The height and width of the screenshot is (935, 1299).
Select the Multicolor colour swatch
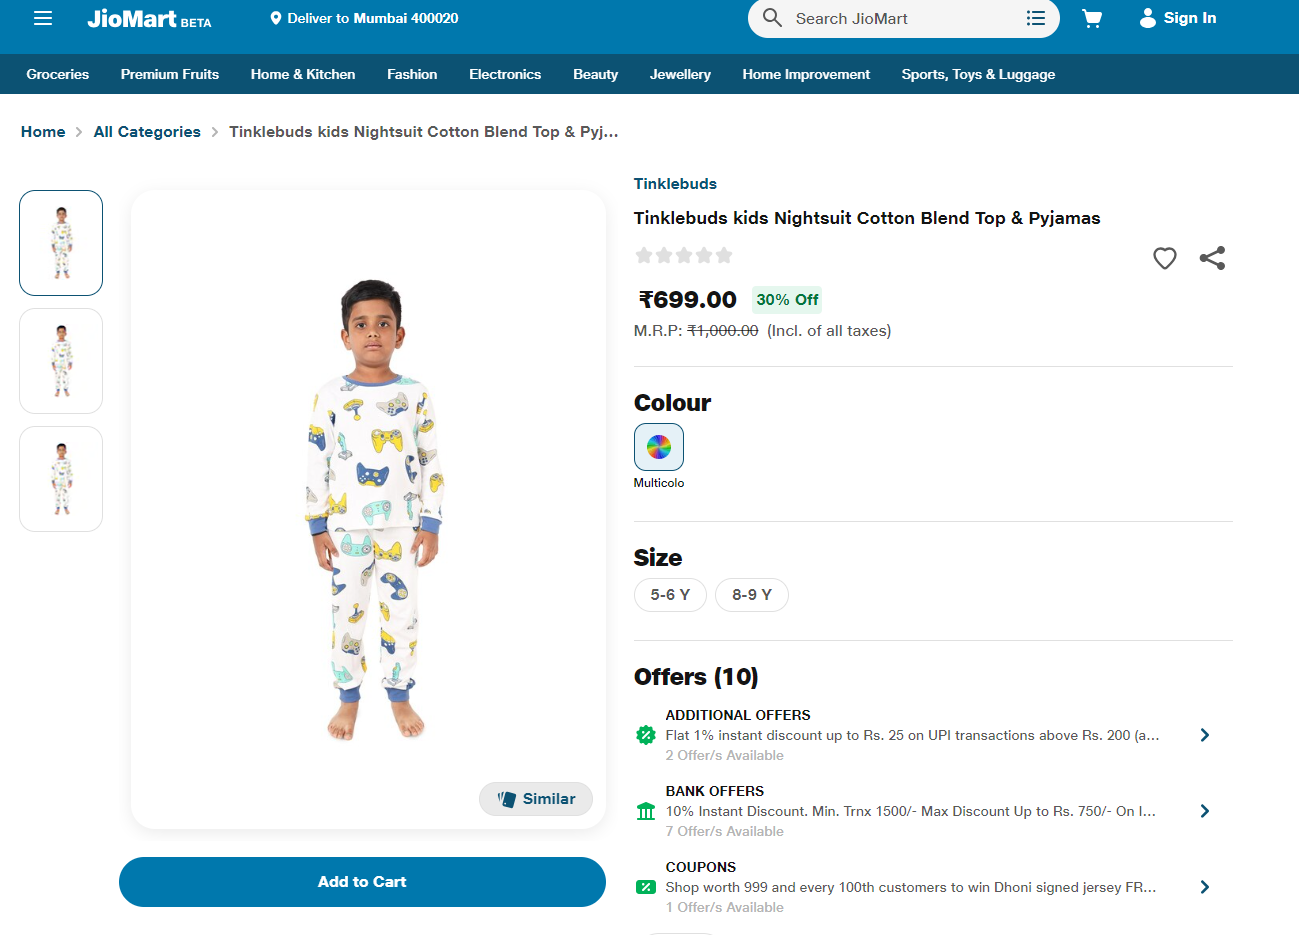click(x=659, y=447)
